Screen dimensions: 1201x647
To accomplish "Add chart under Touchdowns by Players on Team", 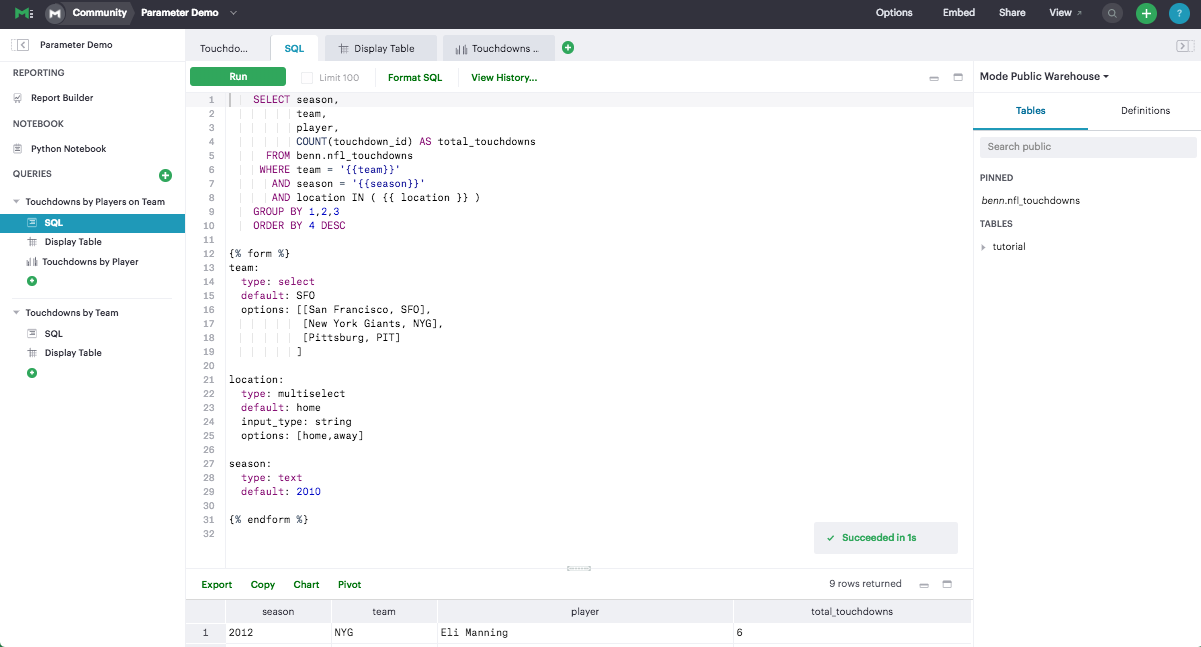I will (32, 281).
